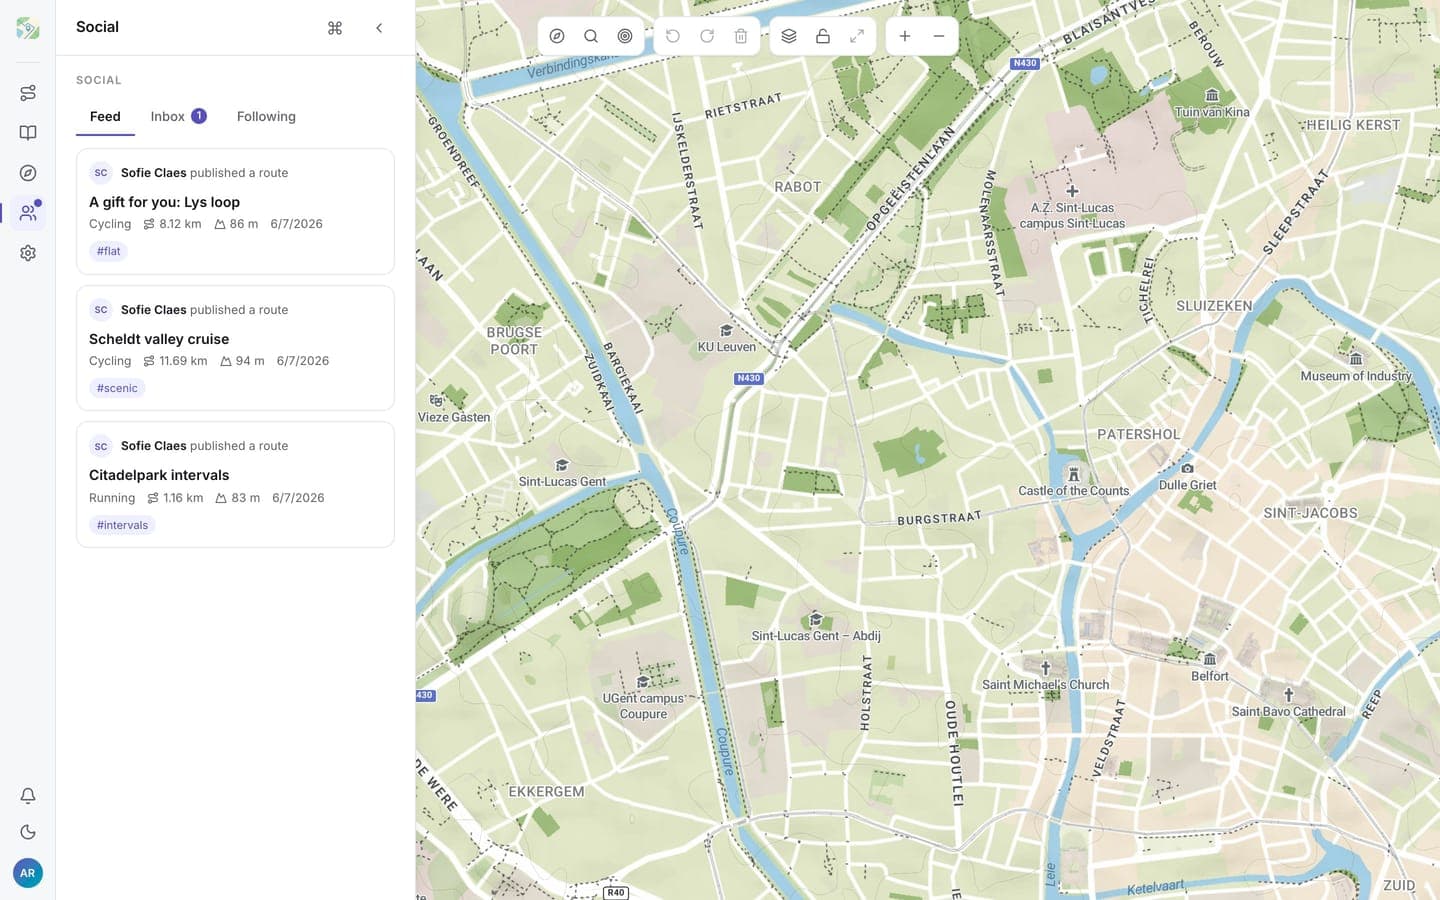Zoom out on the map
1440x900 pixels.
point(939,36)
